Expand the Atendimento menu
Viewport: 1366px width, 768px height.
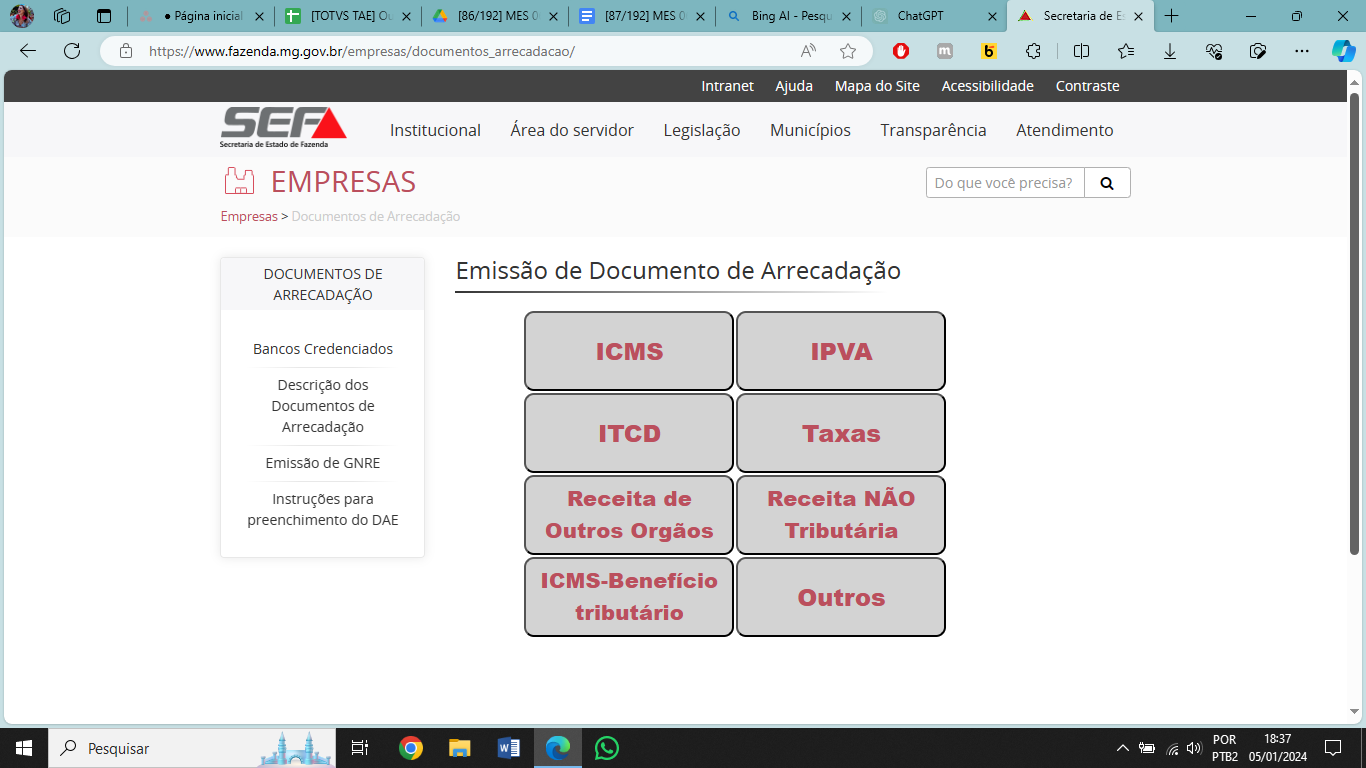tap(1064, 130)
